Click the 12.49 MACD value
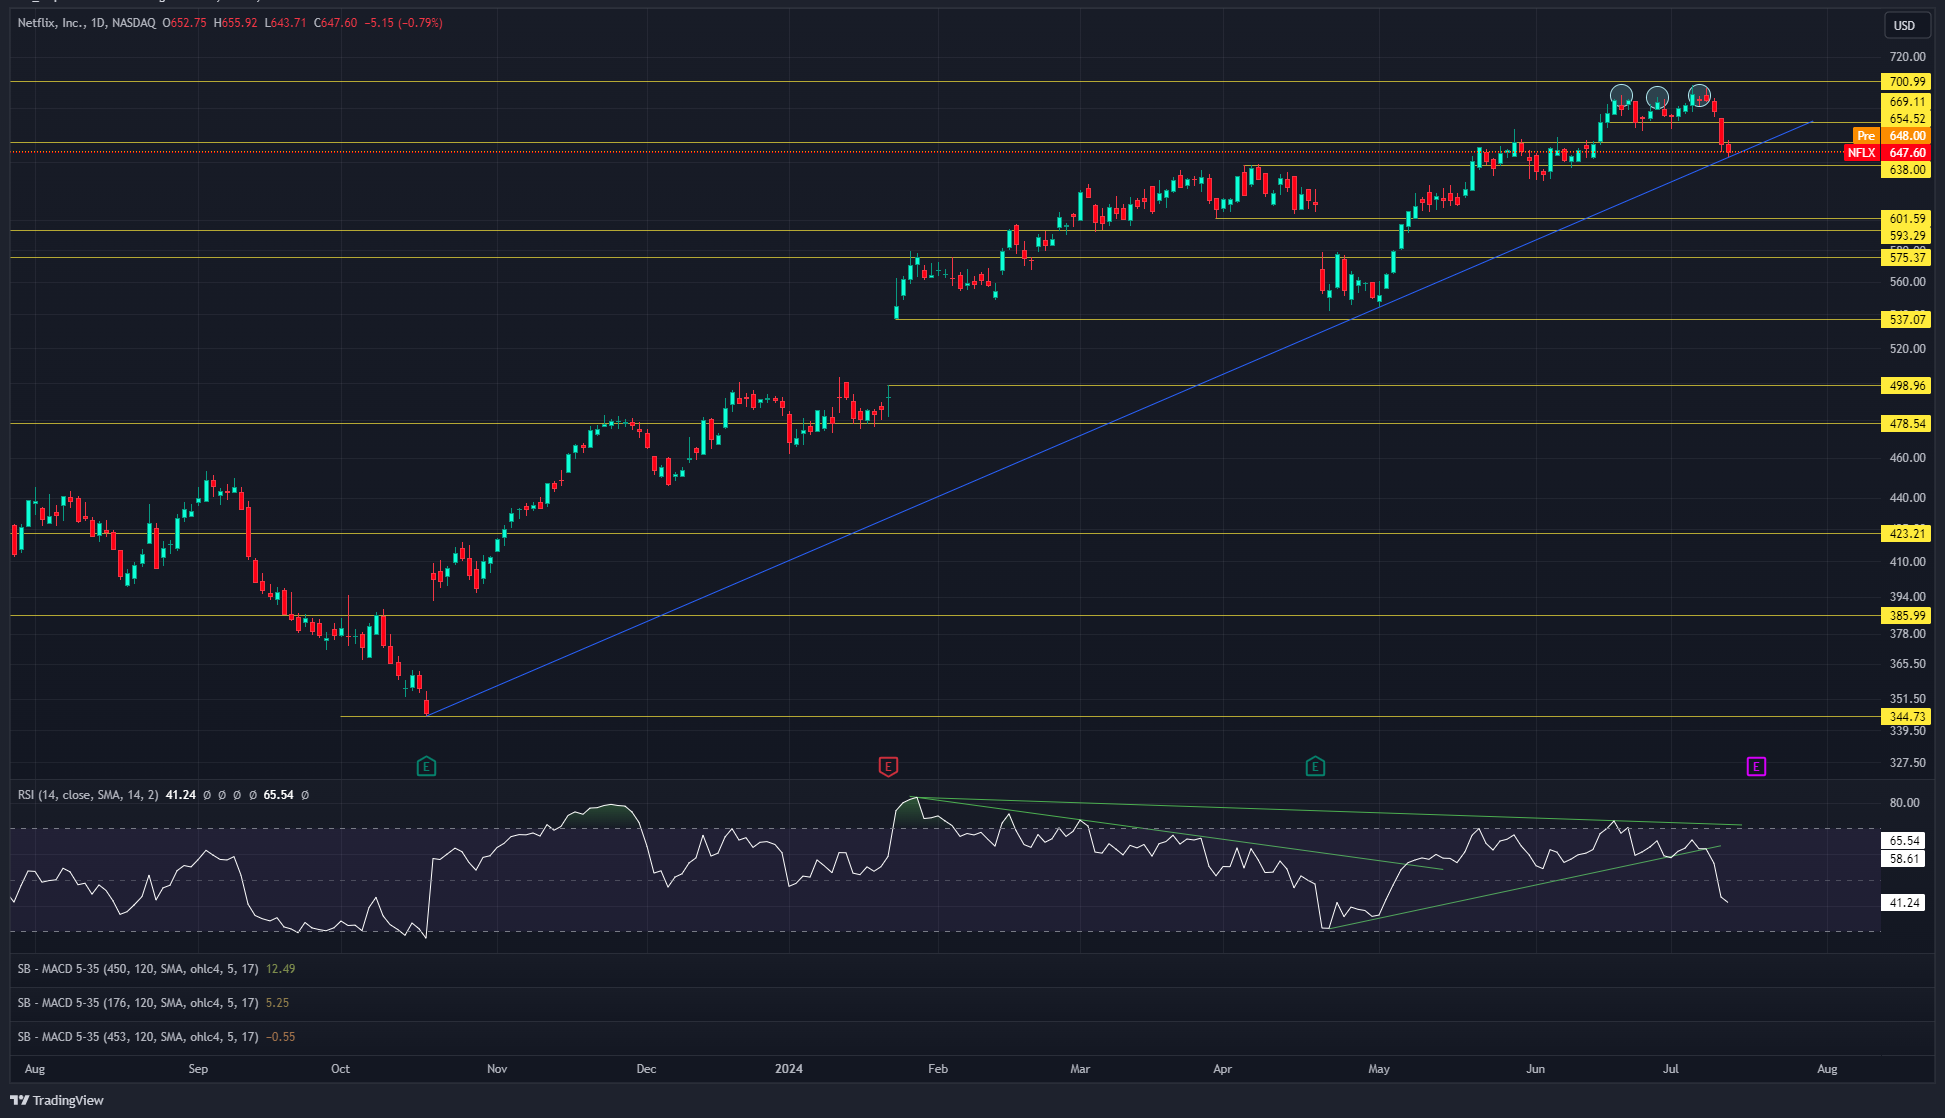This screenshot has height=1118, width=1945. tap(280, 969)
